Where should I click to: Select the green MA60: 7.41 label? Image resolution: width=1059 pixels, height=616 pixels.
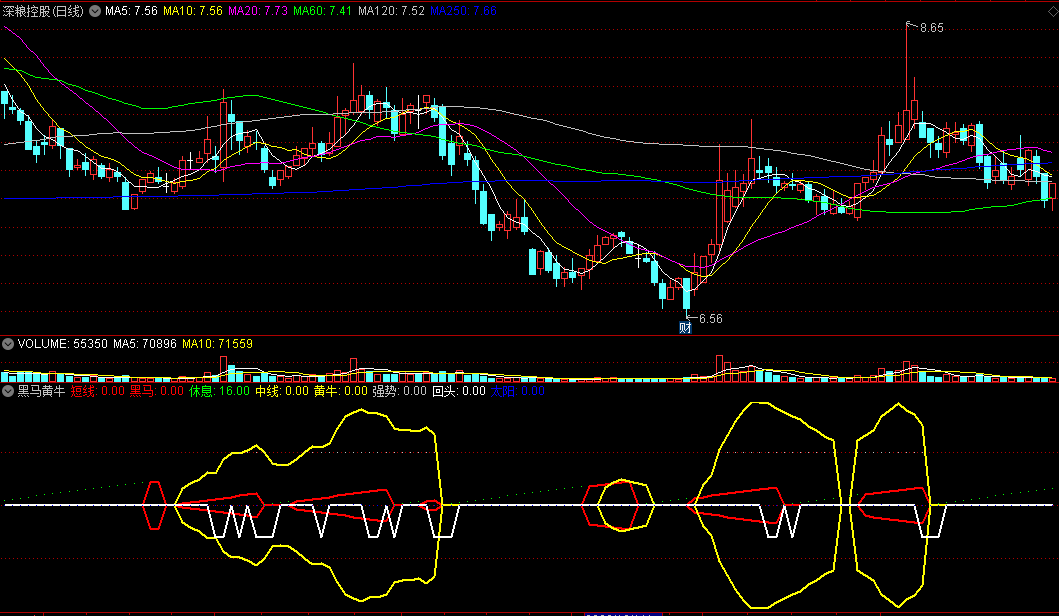point(323,11)
